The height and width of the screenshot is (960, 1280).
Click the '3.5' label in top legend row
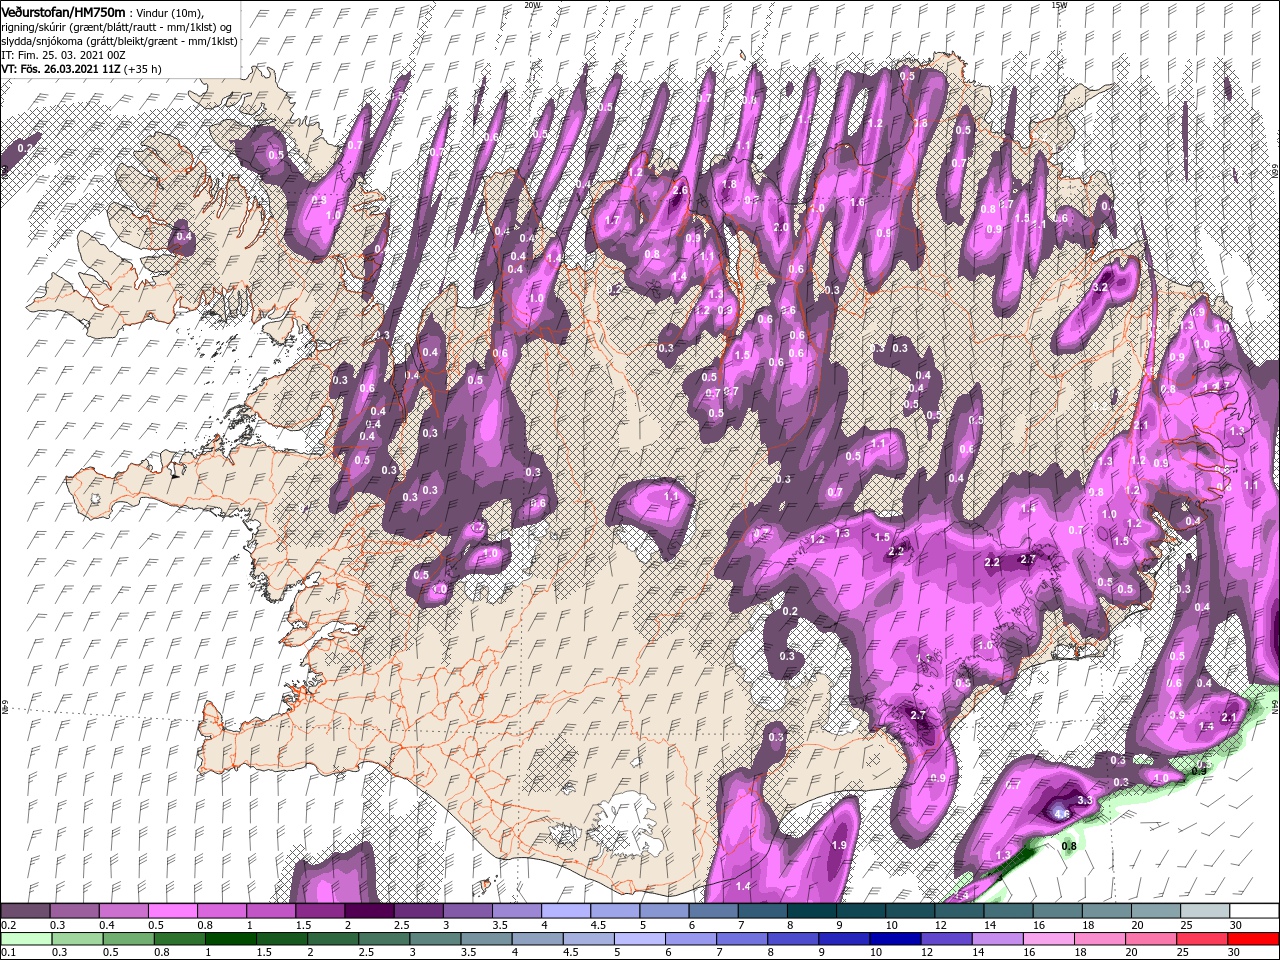[x=500, y=925]
